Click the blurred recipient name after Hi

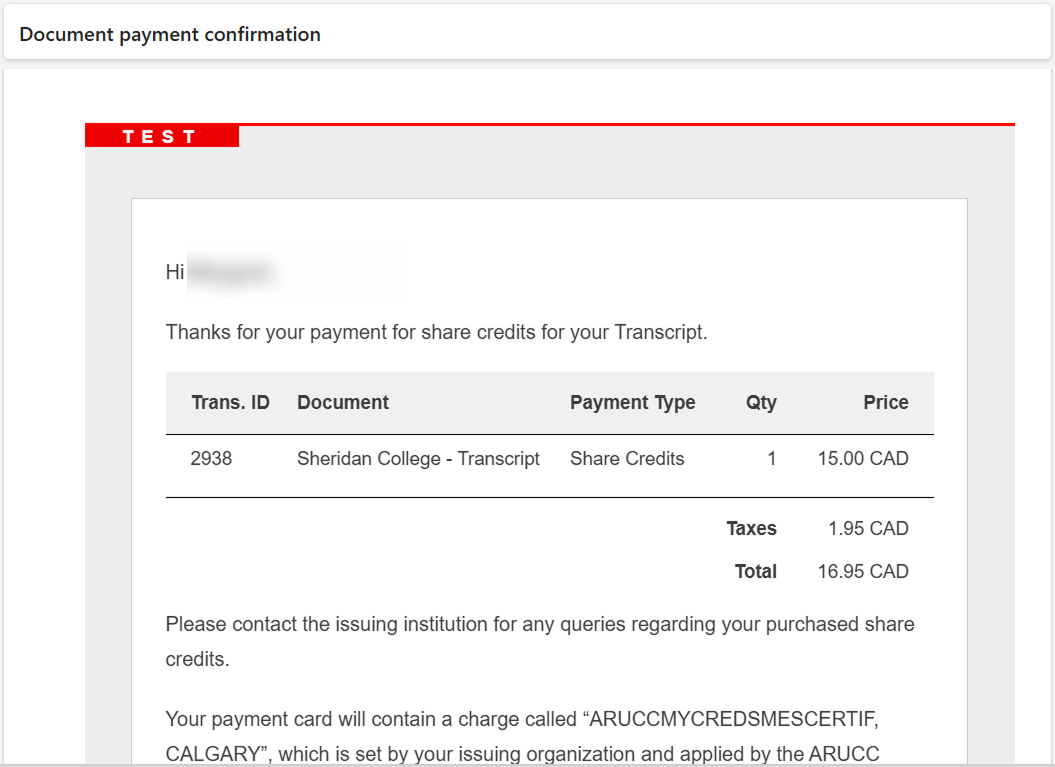point(231,272)
